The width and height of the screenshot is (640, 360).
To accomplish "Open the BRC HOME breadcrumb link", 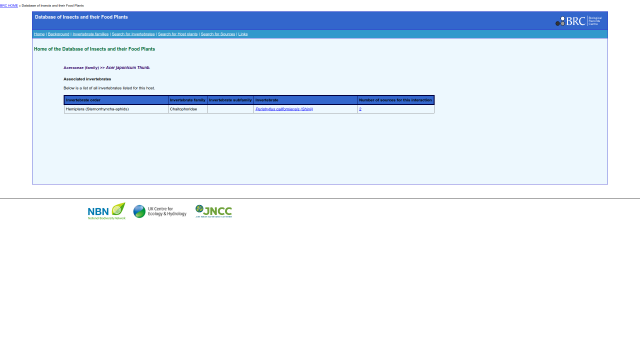I will 9,6.
